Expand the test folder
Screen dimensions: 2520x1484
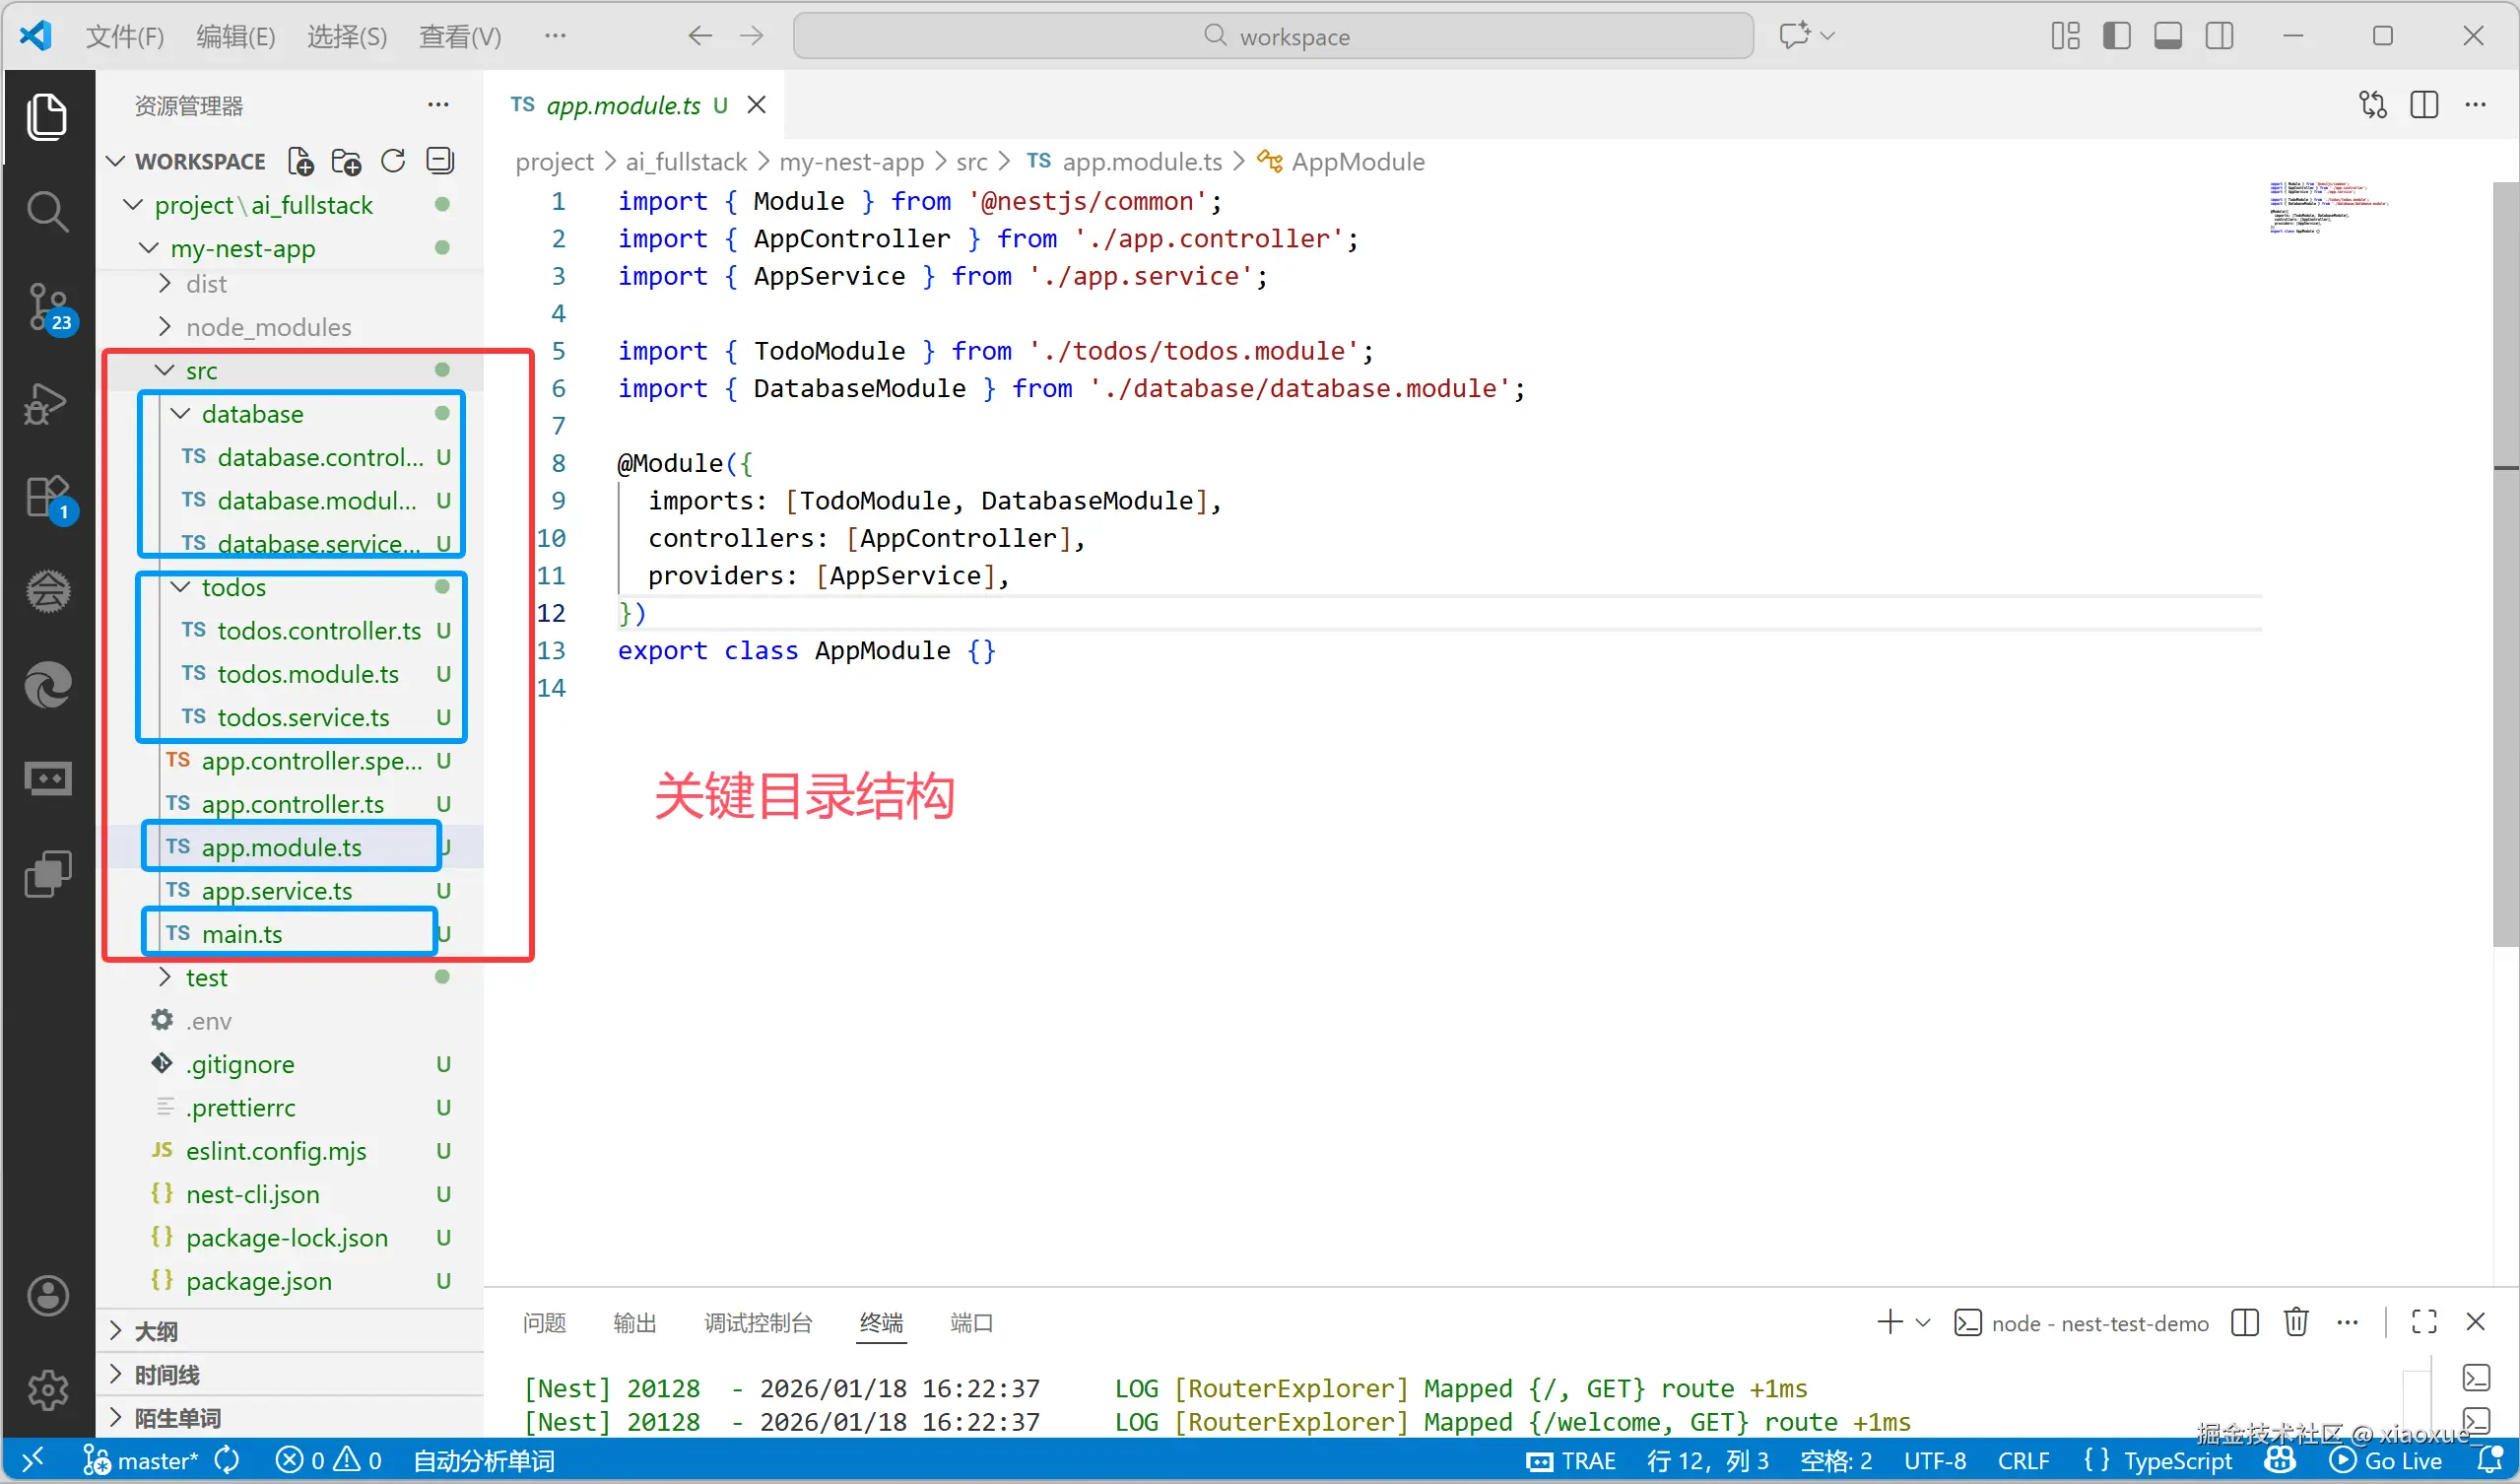point(207,977)
